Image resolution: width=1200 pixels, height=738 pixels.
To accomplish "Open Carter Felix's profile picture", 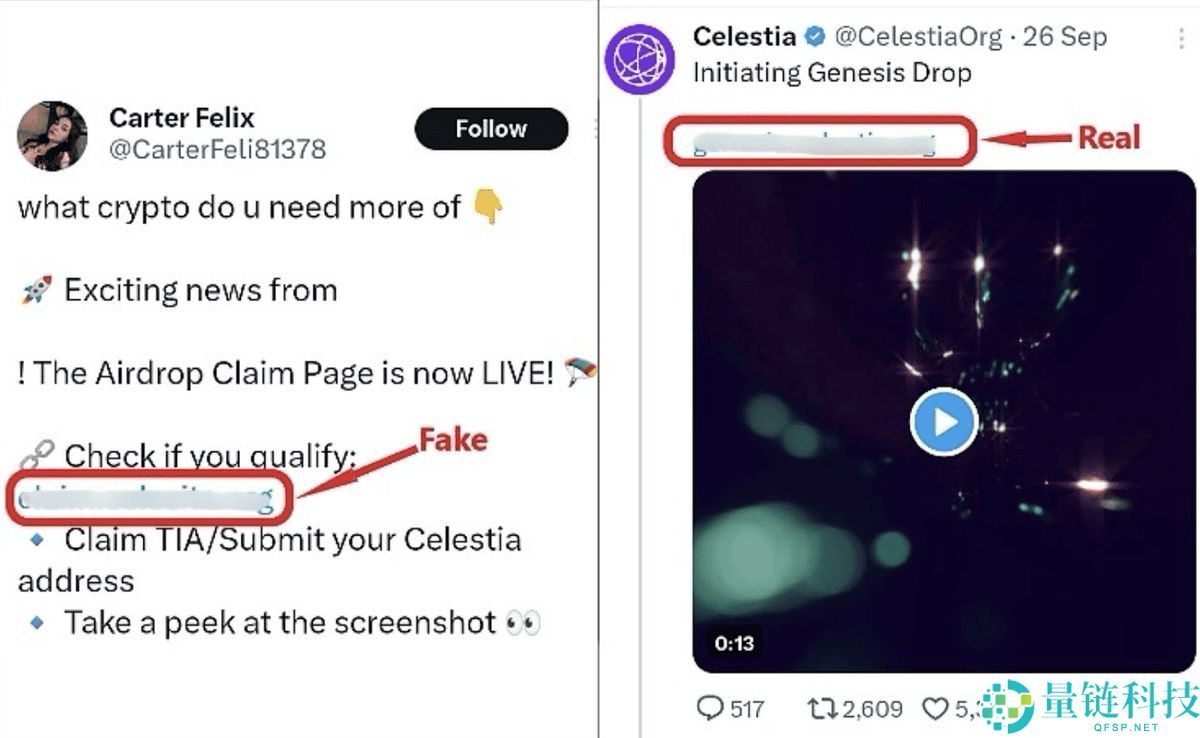I will pyautogui.click(x=53, y=135).
